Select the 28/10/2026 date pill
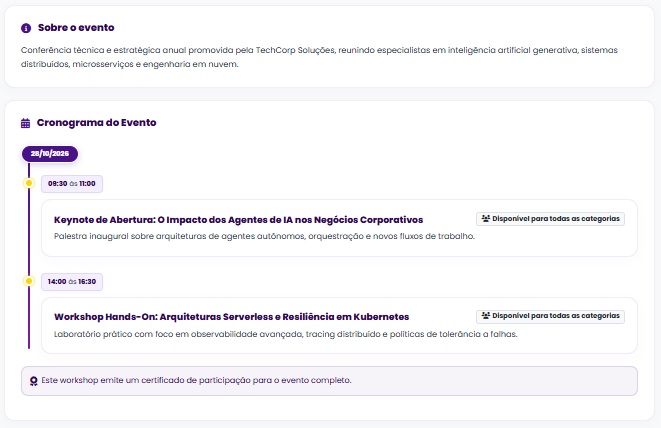 coord(50,153)
